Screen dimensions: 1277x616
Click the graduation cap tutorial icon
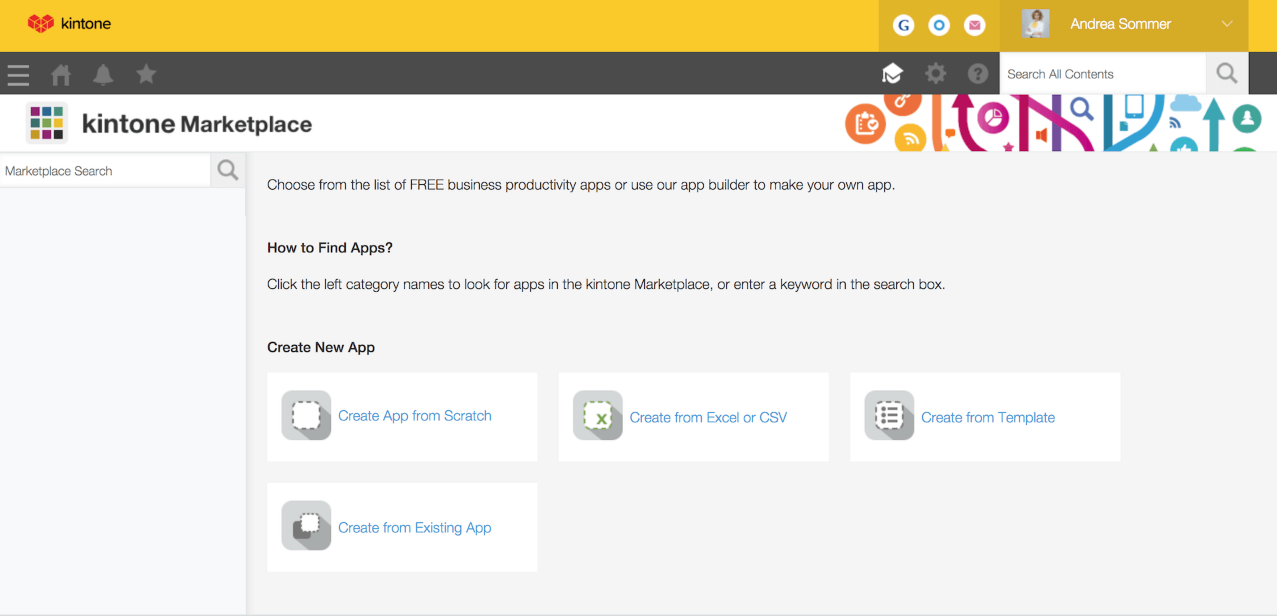coord(892,73)
